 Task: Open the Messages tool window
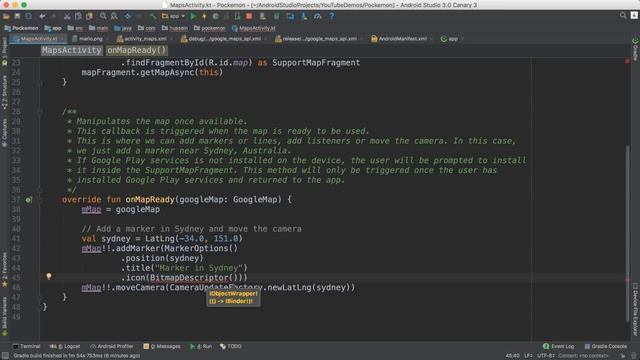click(162, 346)
